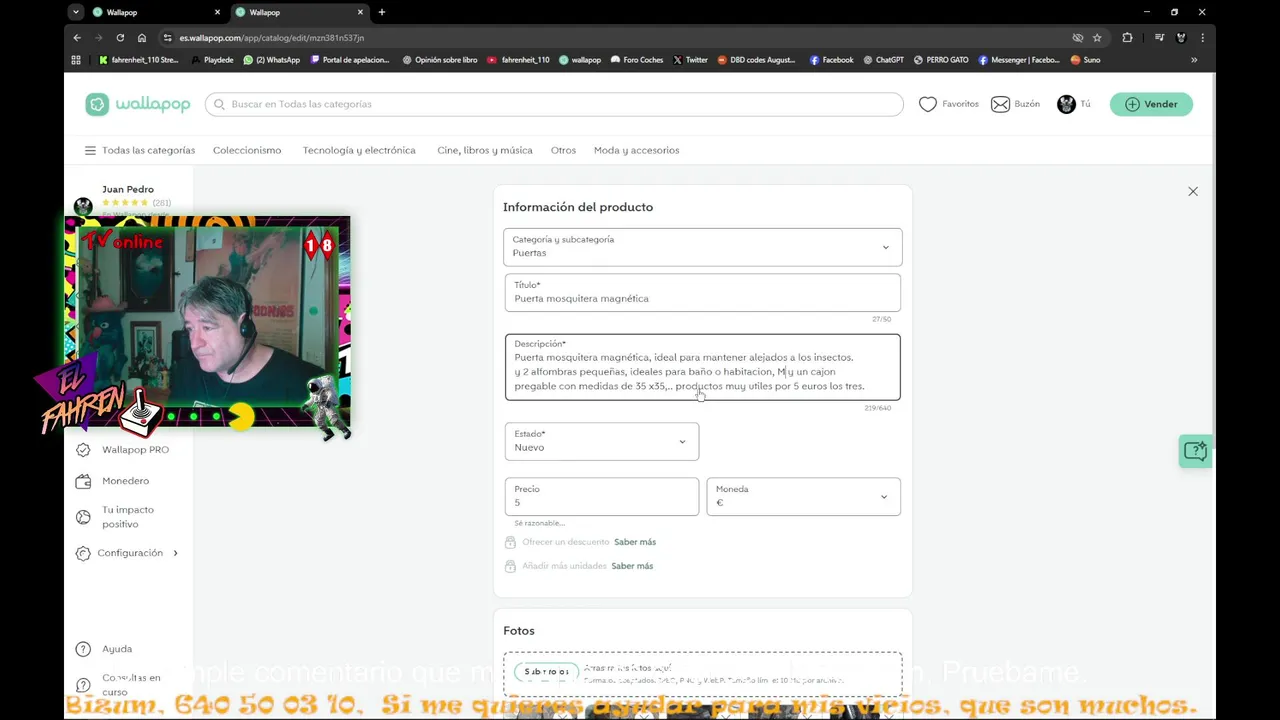Image resolution: width=1280 pixels, height=720 pixels.
Task: Expand Categoría y subcategoría dropdown
Action: point(702,247)
